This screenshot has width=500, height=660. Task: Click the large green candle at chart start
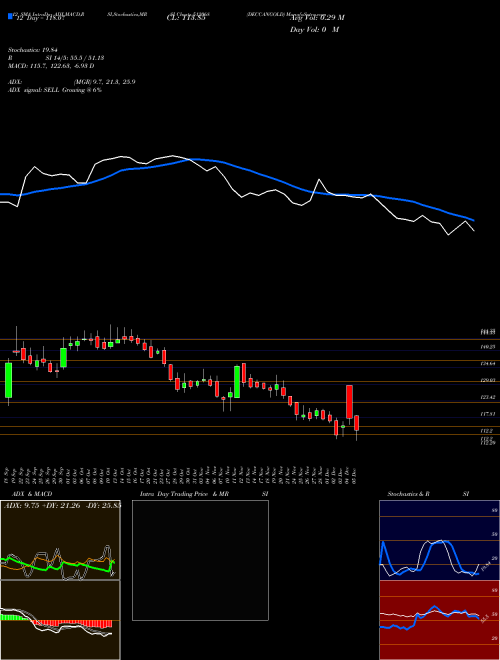(x=8, y=380)
